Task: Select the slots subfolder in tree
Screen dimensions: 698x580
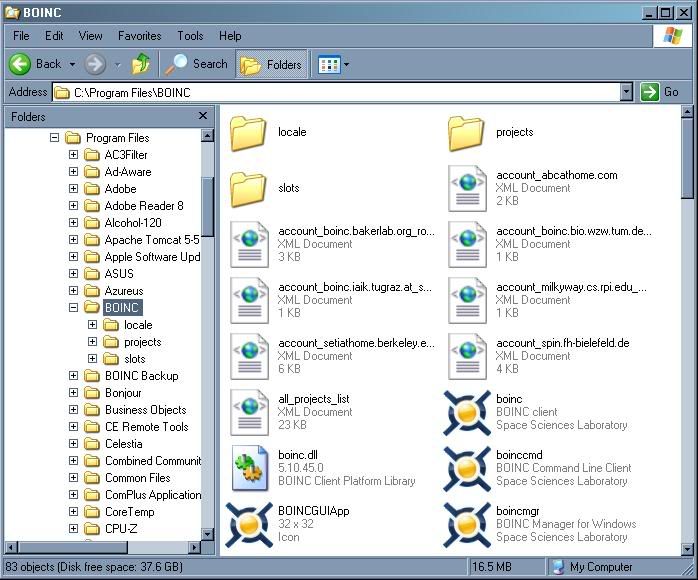Action: pos(135,359)
